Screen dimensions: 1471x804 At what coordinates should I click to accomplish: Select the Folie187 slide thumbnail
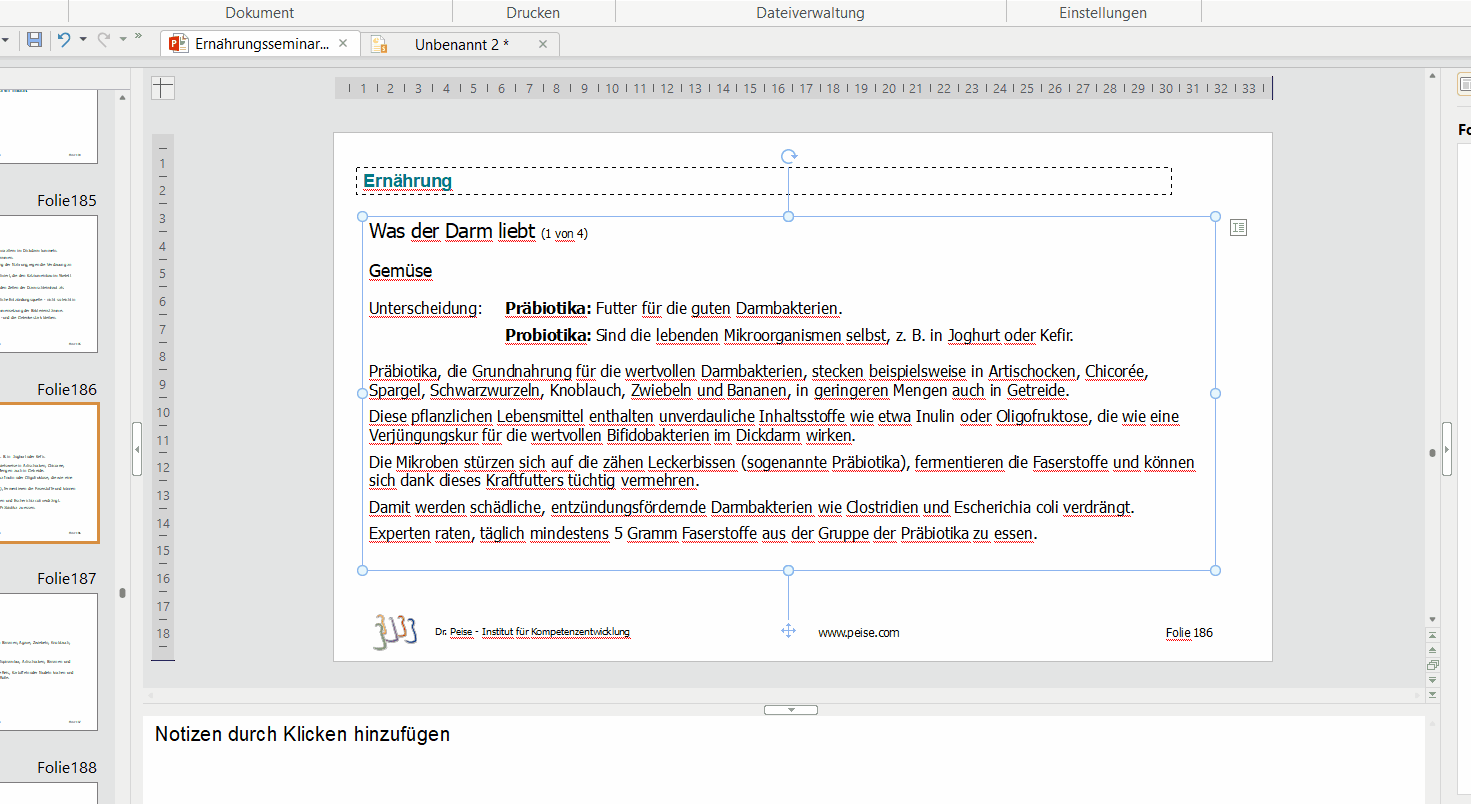tap(49, 661)
